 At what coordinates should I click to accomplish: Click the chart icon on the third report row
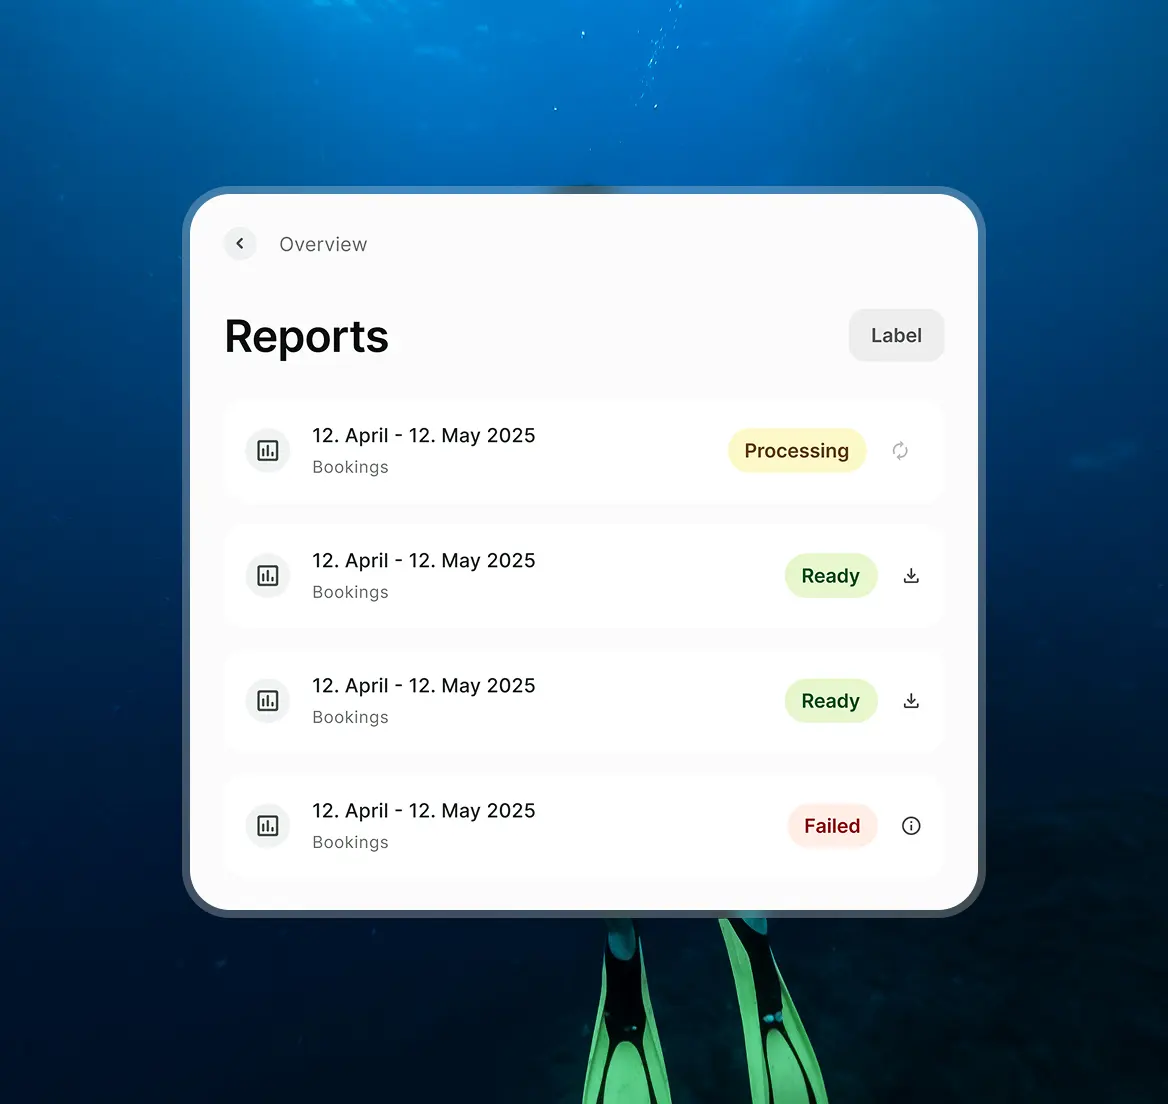point(267,700)
